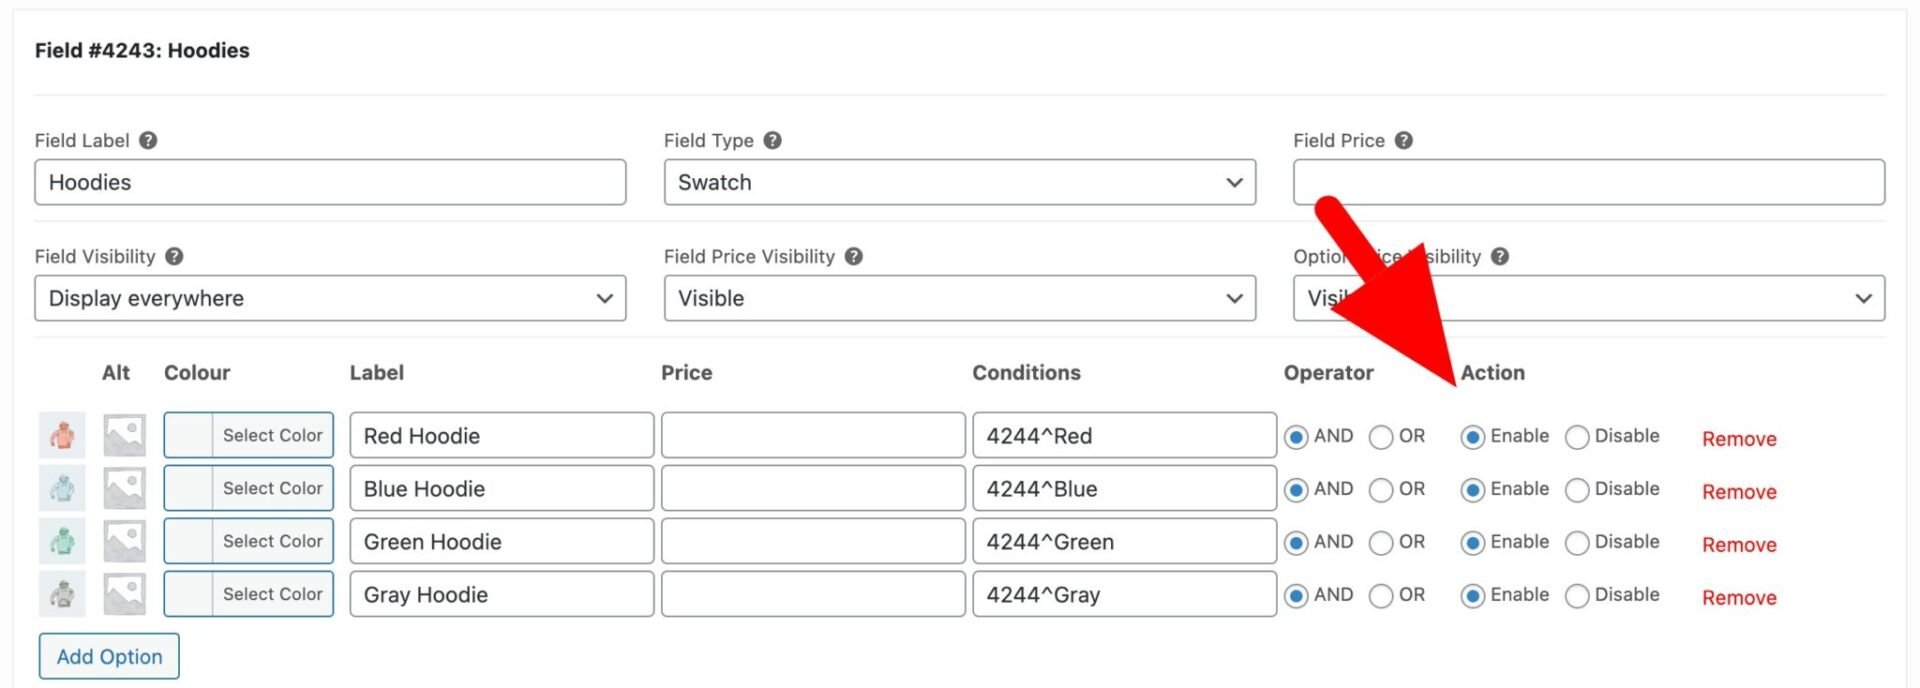Edit the Red Hoodie label field

pyautogui.click(x=502, y=435)
